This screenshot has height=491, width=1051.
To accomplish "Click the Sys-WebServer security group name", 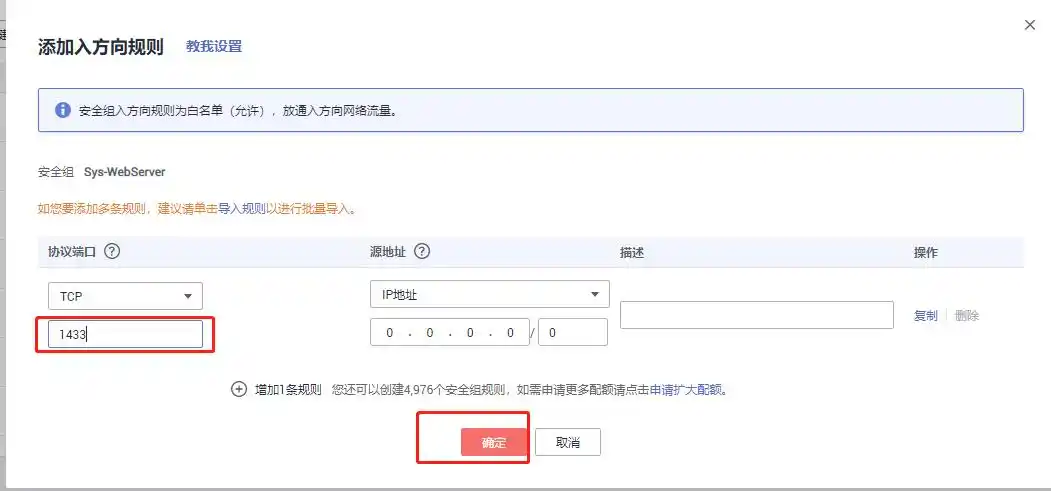I will (x=125, y=171).
